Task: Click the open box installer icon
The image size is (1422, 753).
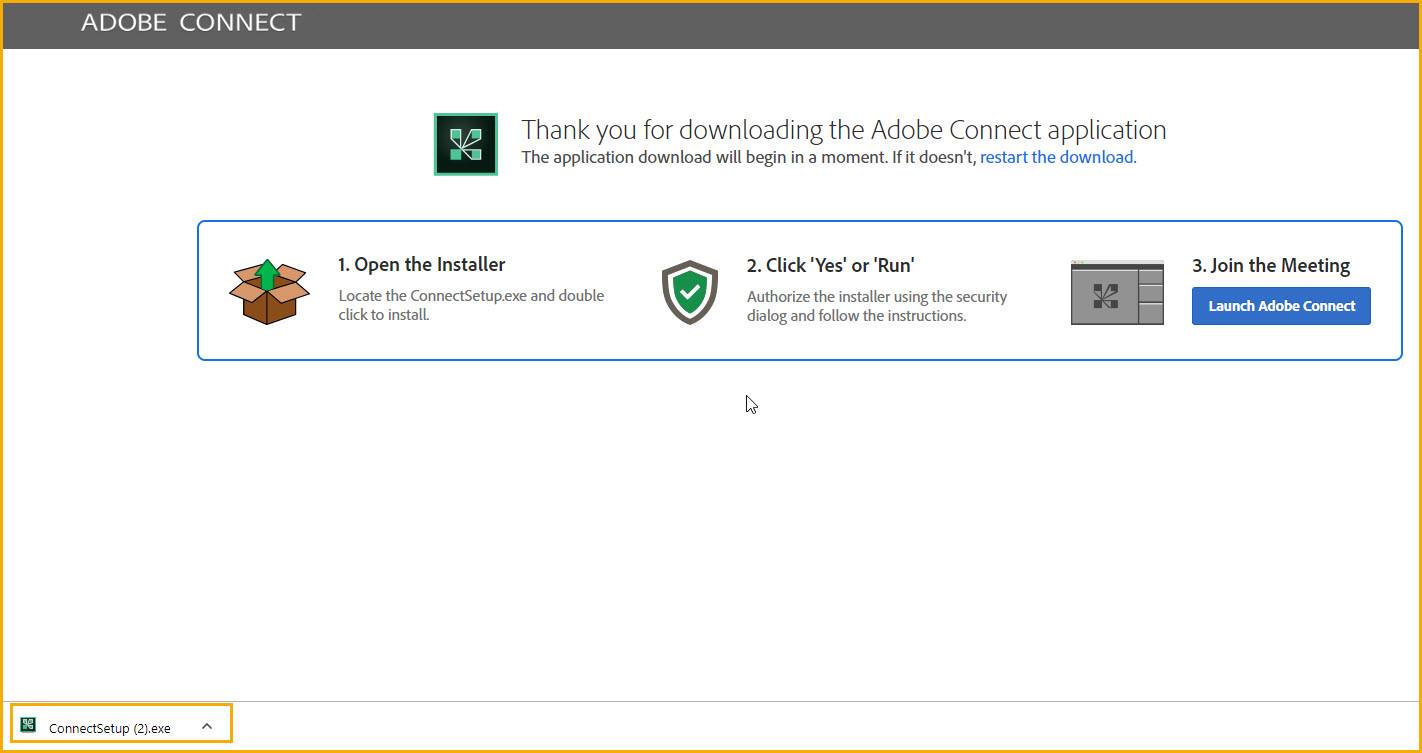Action: point(269,291)
